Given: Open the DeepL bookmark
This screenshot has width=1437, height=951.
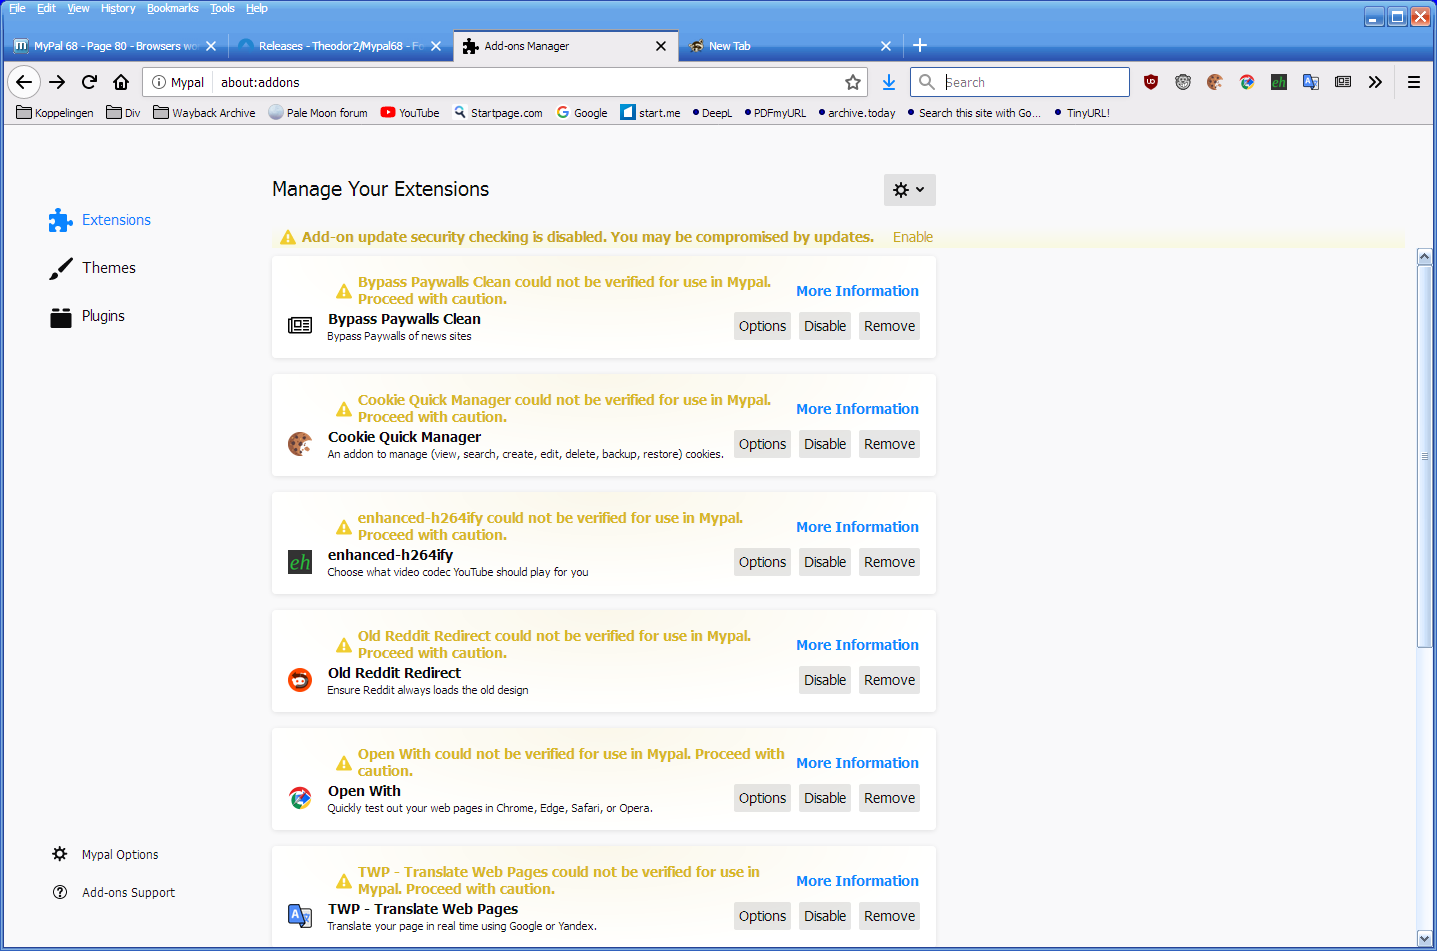Looking at the screenshot, I should point(712,113).
